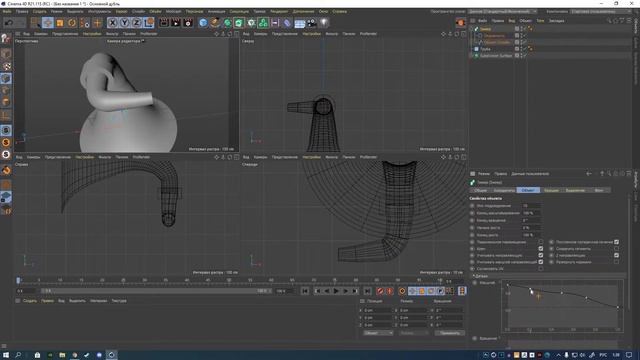640x360 pixels.
Task: Toggle the Крен checkbox
Action: click(541, 249)
